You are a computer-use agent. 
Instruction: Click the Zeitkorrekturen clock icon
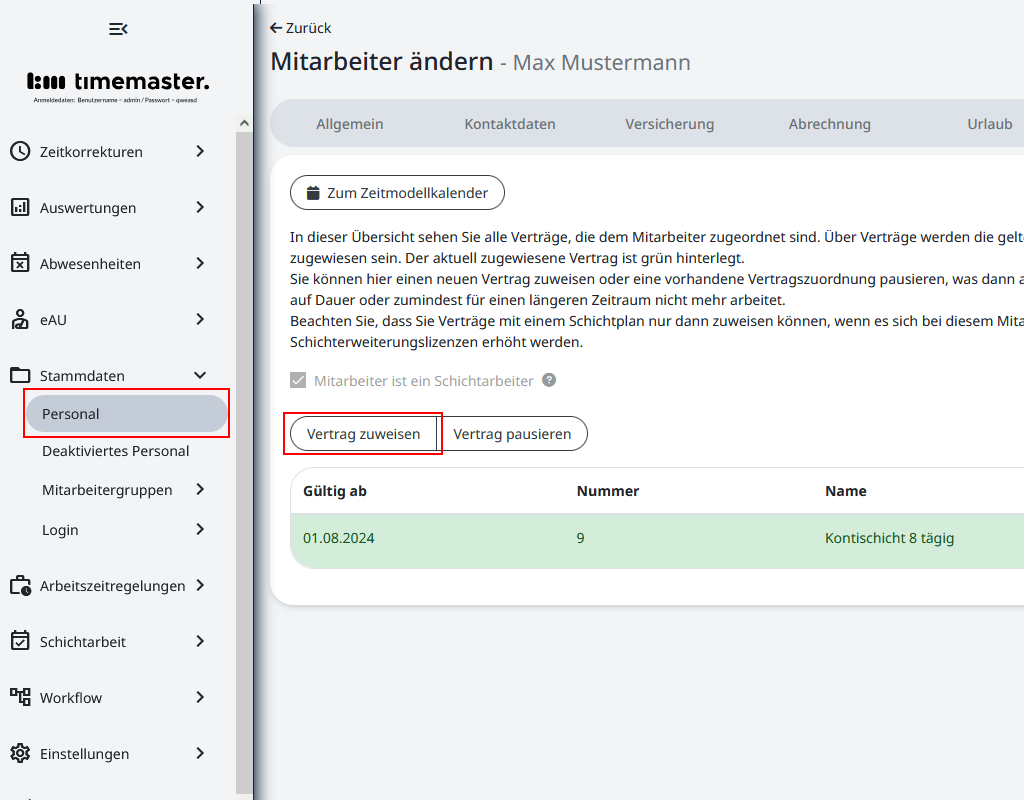click(x=20, y=152)
